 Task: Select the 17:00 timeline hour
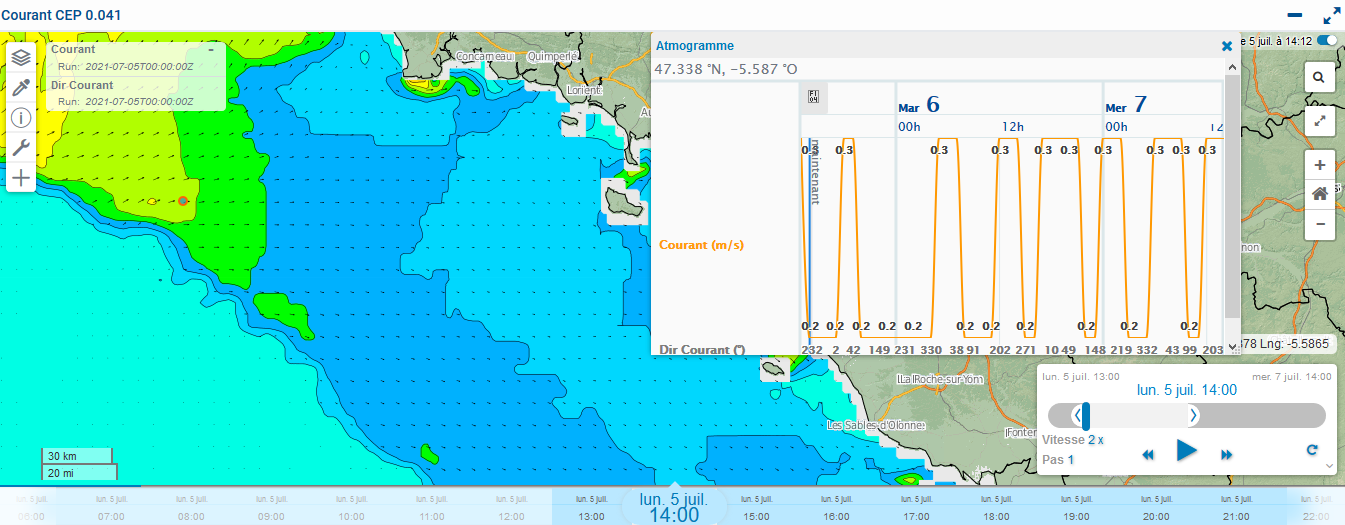tap(916, 509)
